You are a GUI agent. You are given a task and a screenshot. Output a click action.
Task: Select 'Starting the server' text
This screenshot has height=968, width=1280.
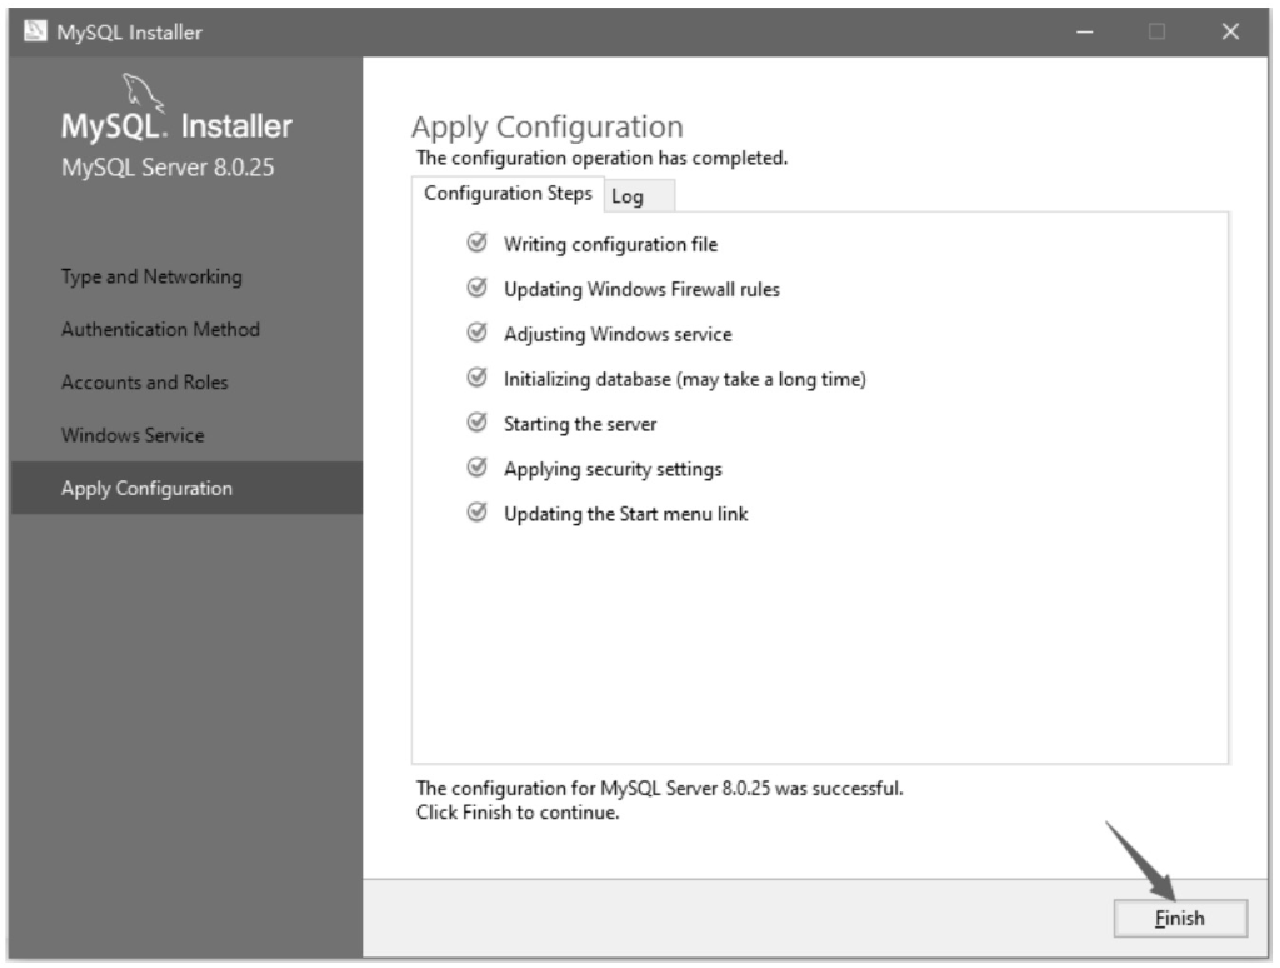[580, 424]
